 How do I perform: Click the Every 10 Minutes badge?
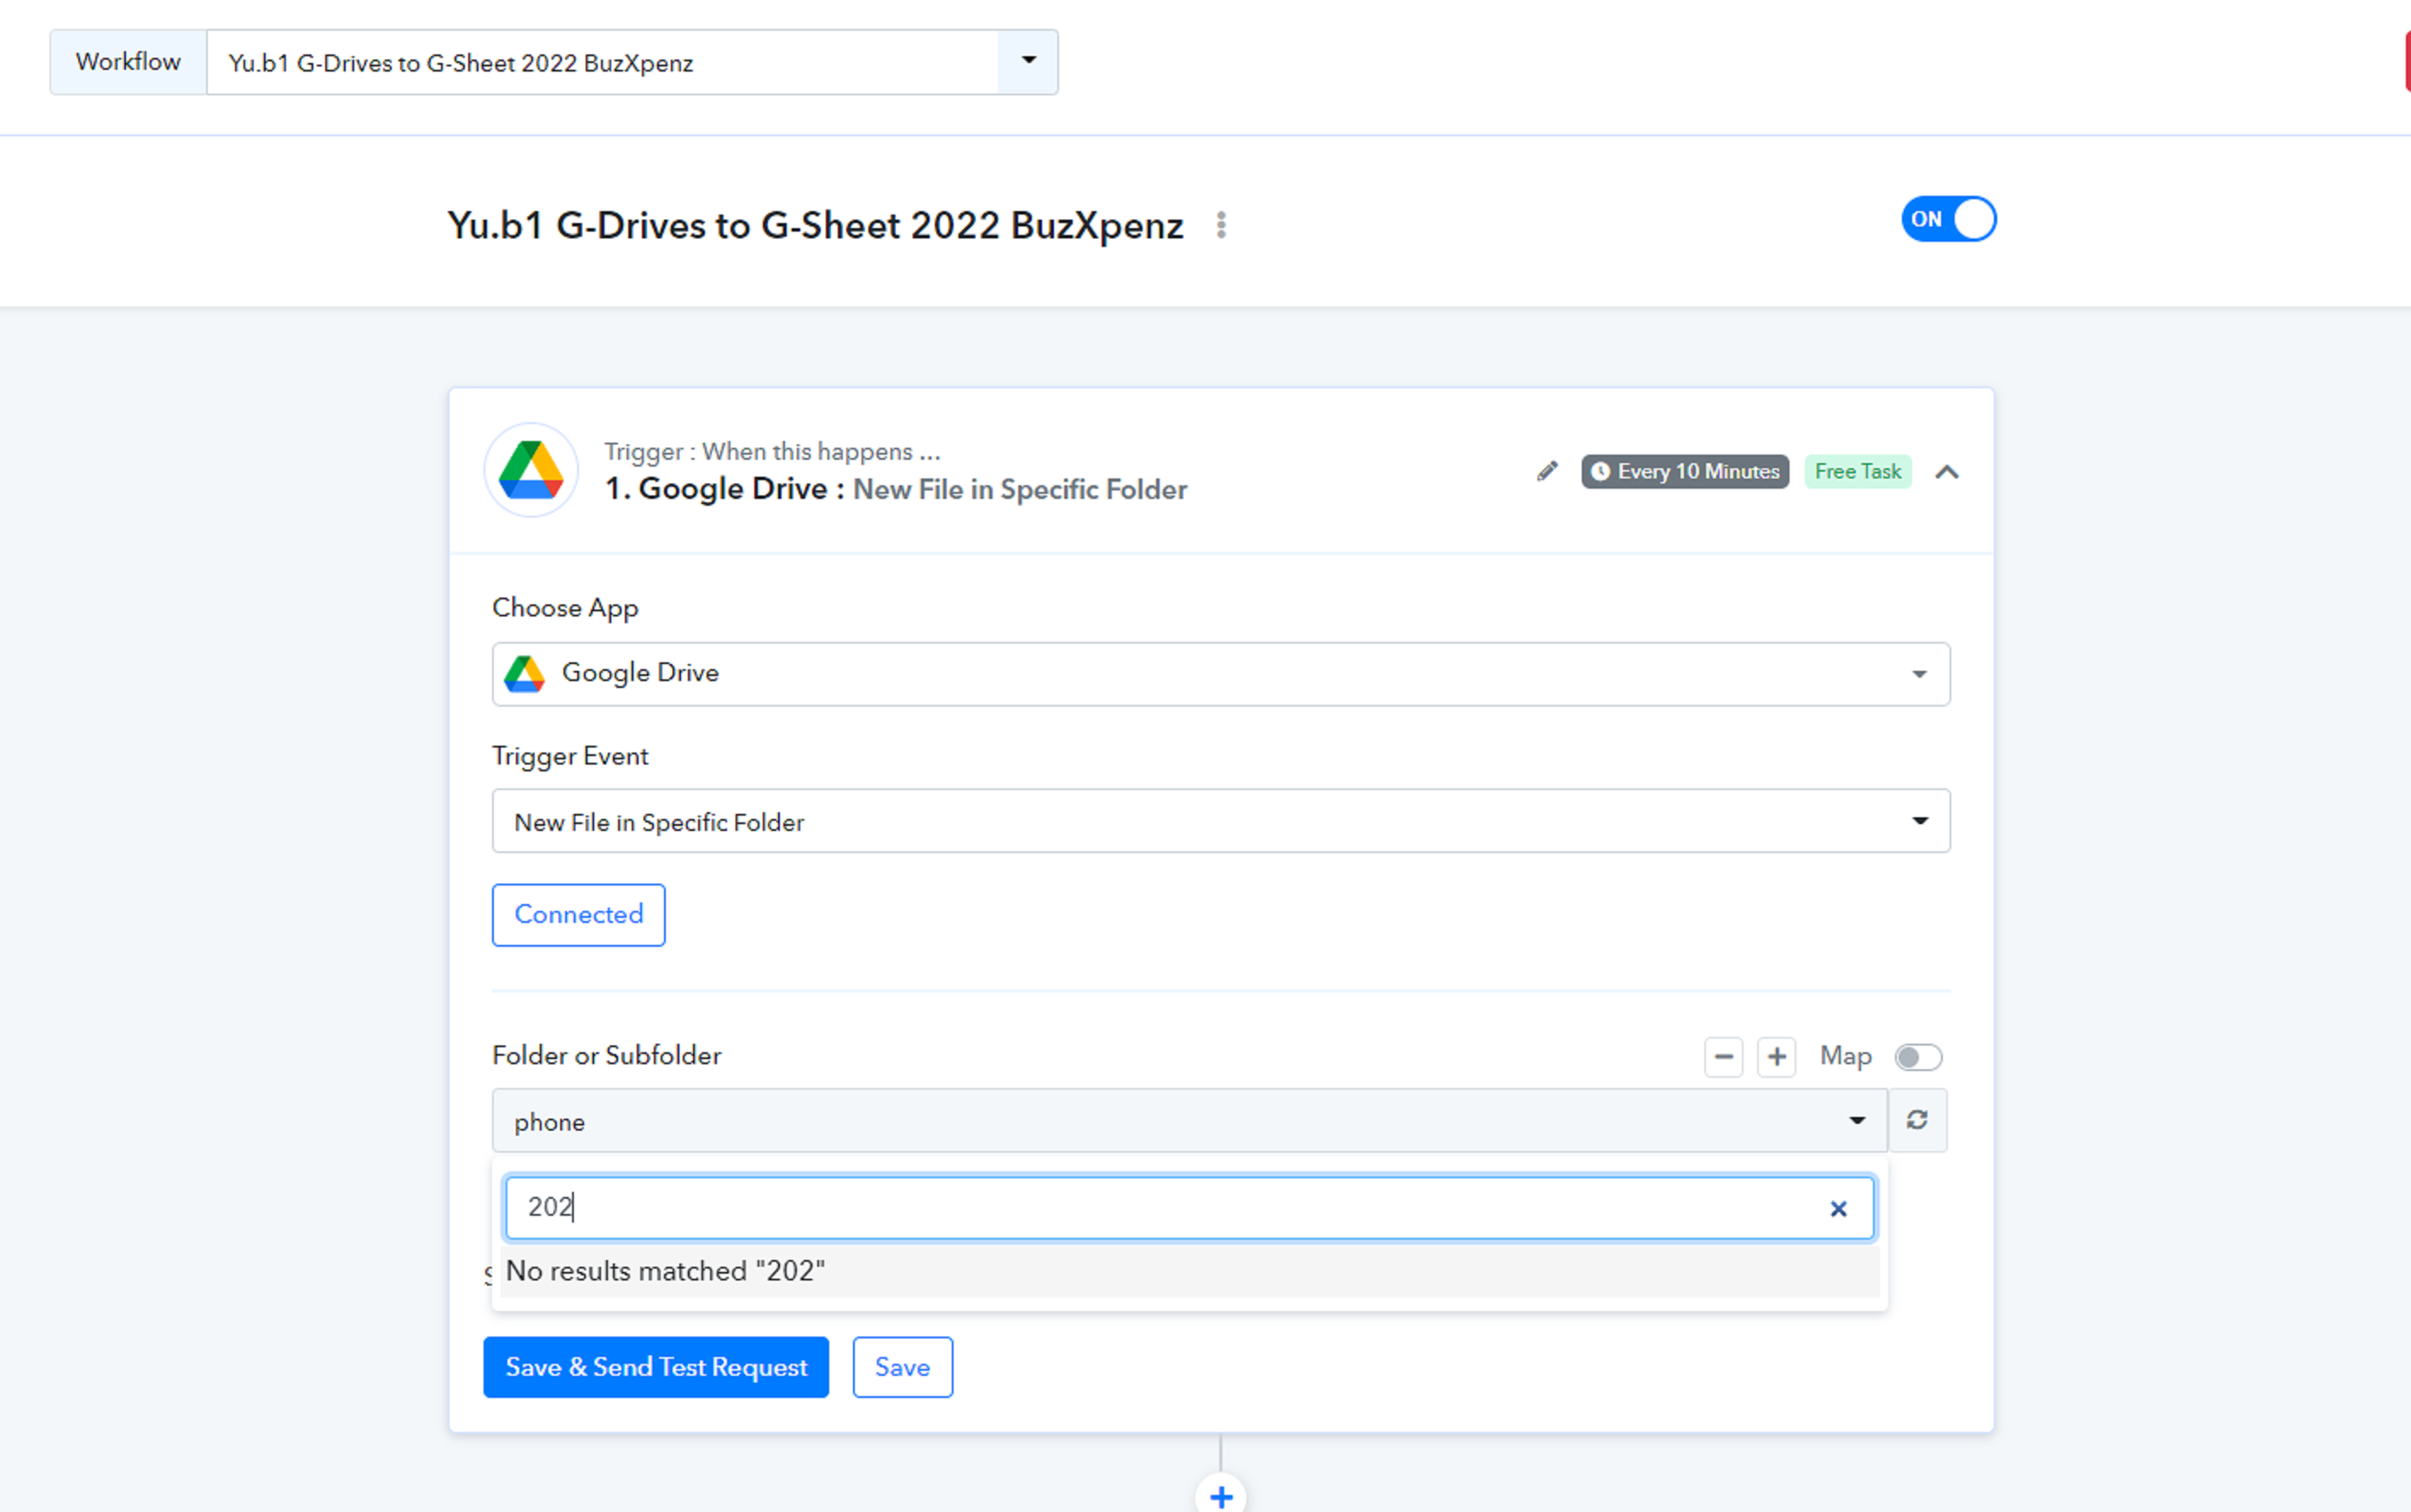1685,471
